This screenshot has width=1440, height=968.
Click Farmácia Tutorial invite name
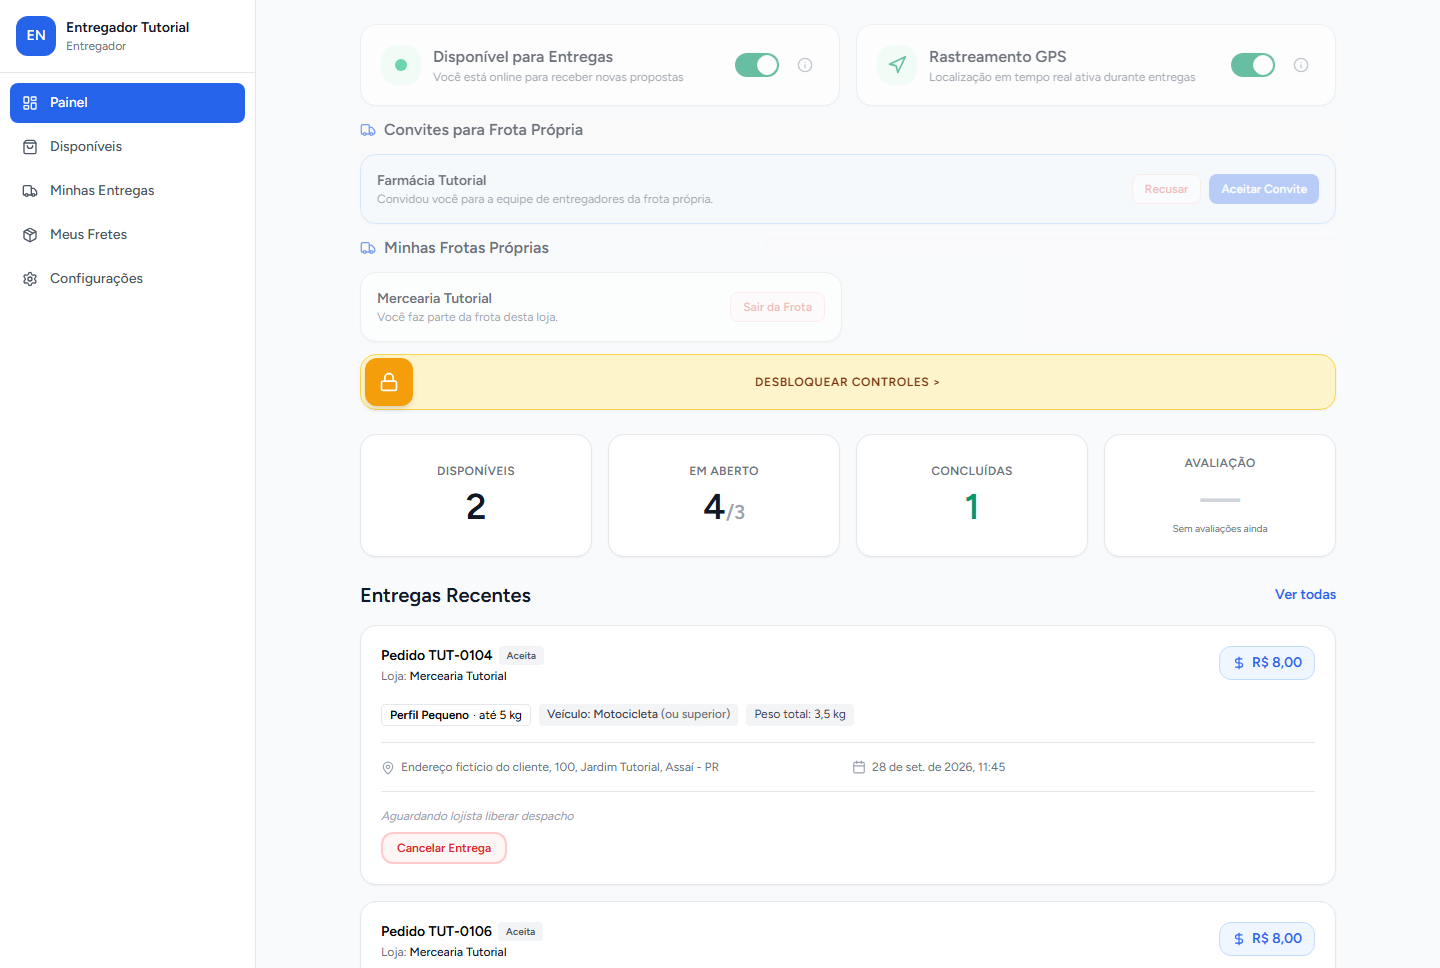[431, 180]
